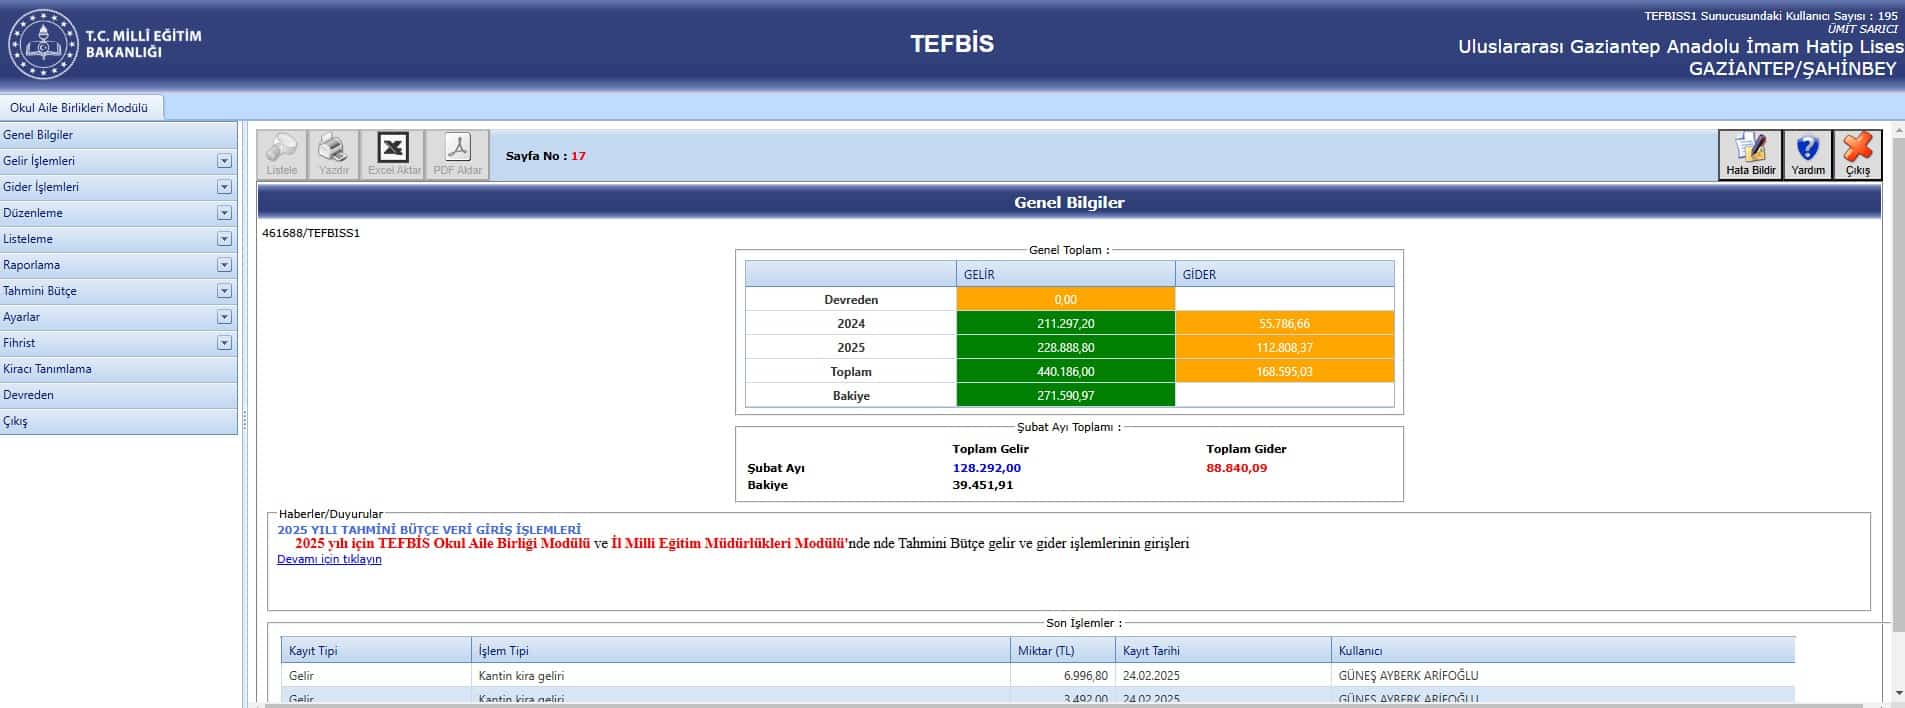1905x708 pixels.
Task: Expand Tahmini Bütçe dropdown arrow
Action: tap(224, 291)
